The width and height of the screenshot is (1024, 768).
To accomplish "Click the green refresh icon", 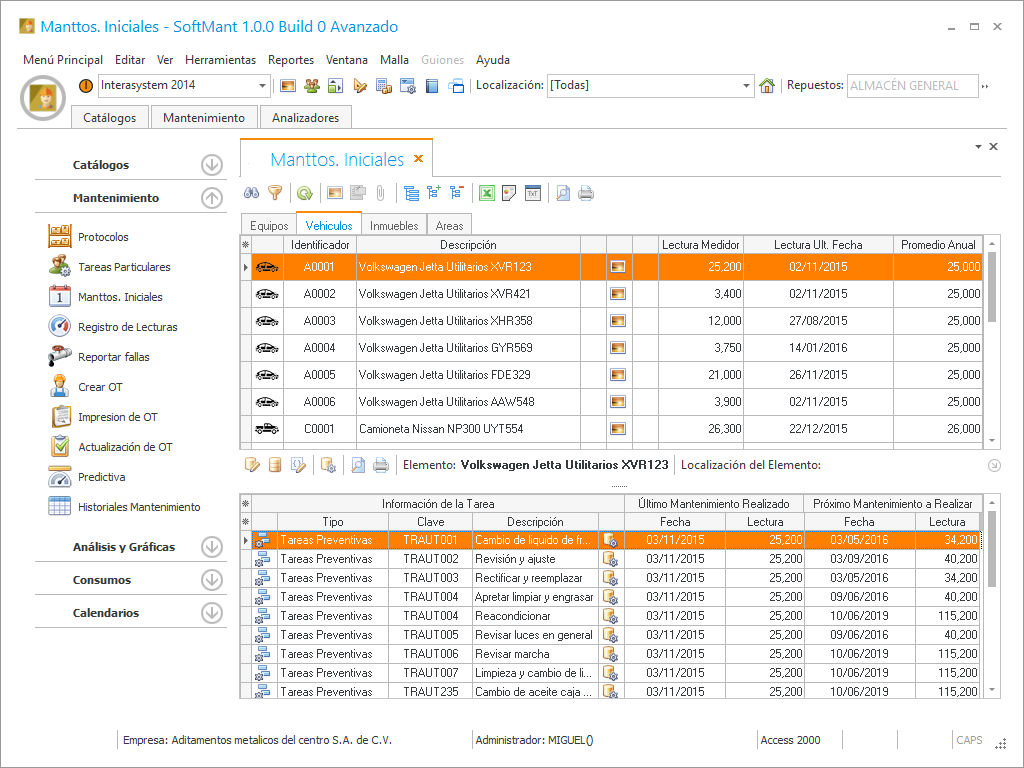I will (304, 194).
